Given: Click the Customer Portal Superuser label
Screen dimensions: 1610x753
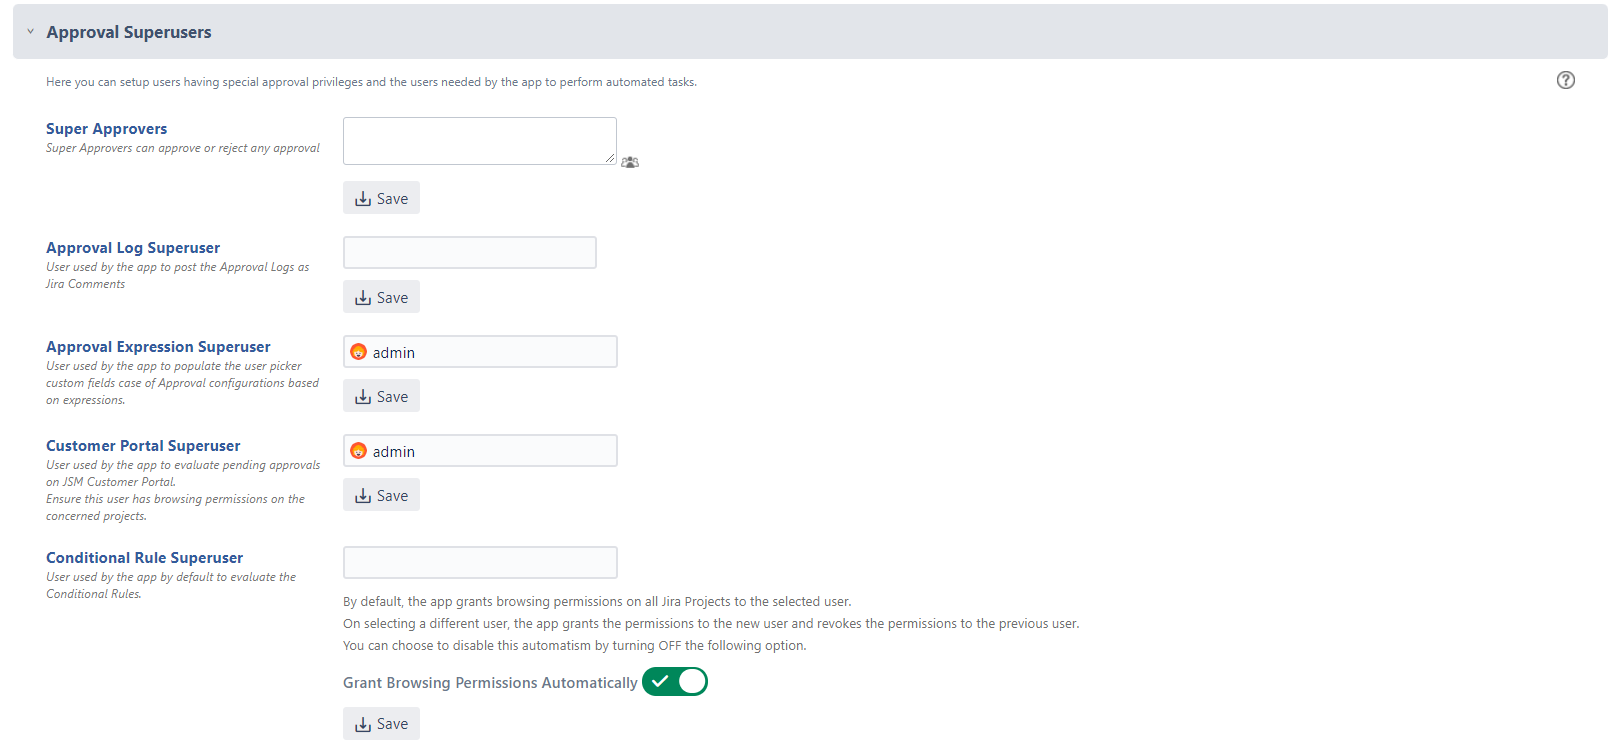Looking at the screenshot, I should coord(143,446).
